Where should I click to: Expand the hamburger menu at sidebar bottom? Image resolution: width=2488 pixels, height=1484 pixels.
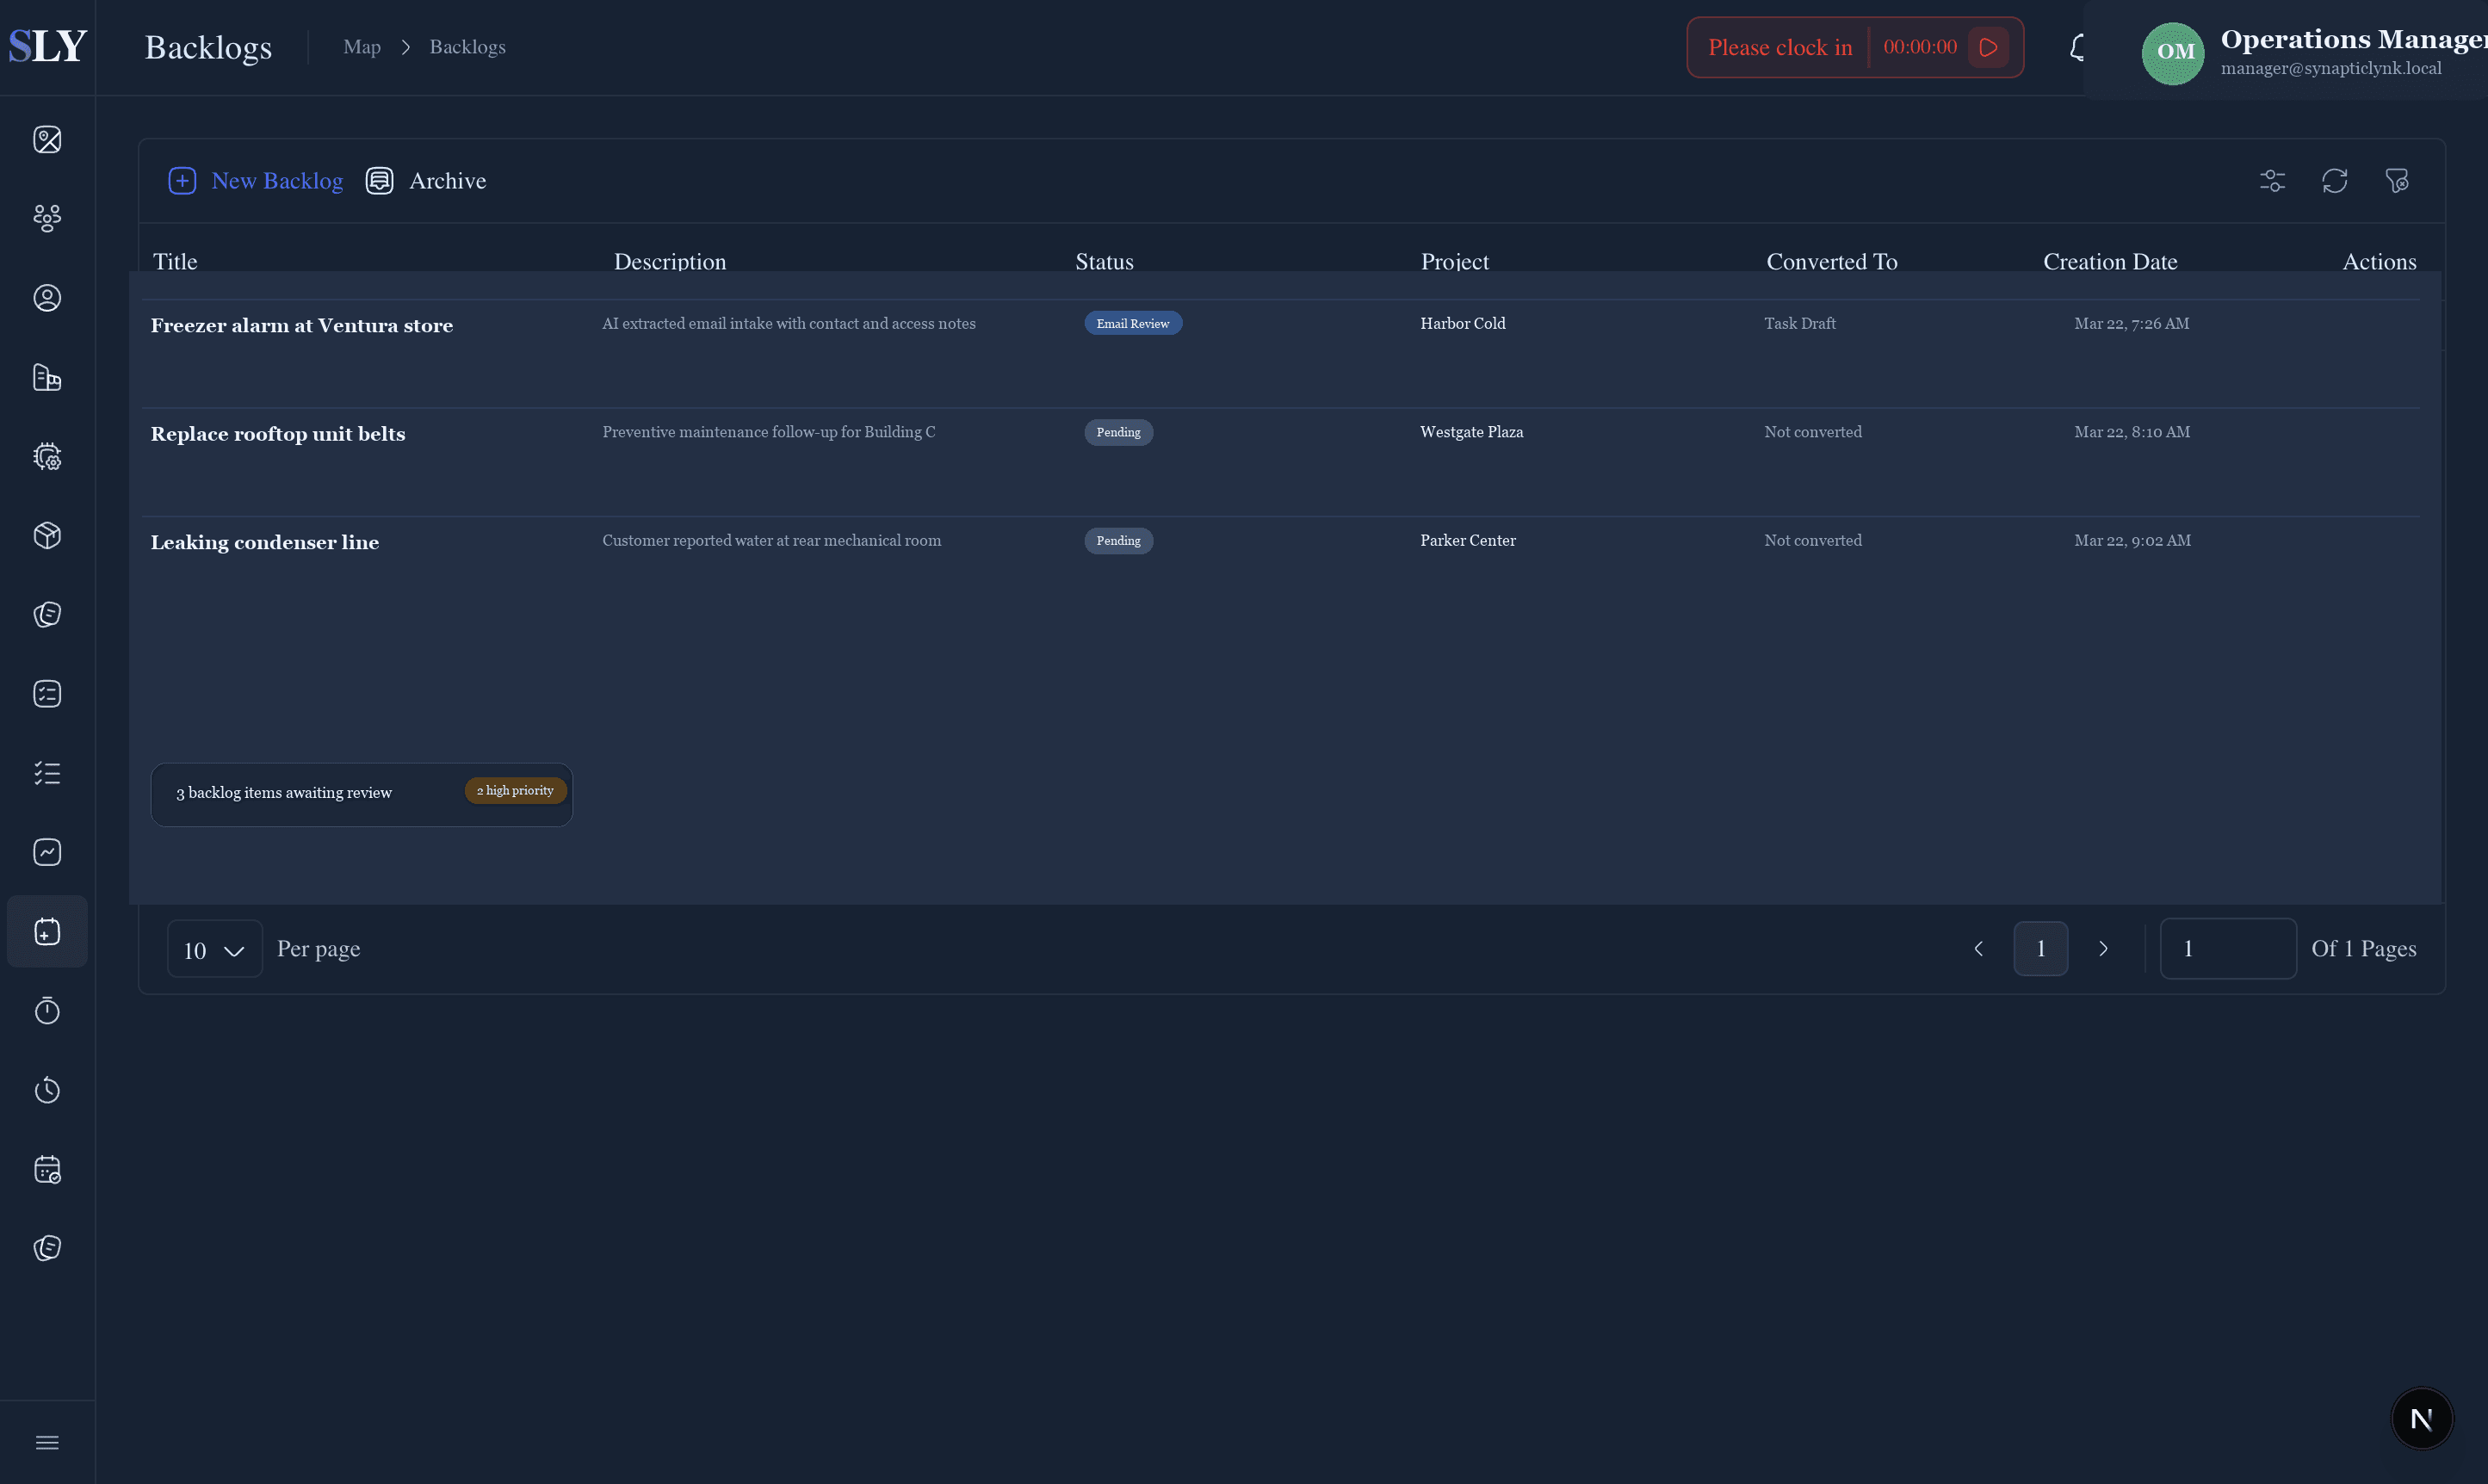pos(47,1441)
